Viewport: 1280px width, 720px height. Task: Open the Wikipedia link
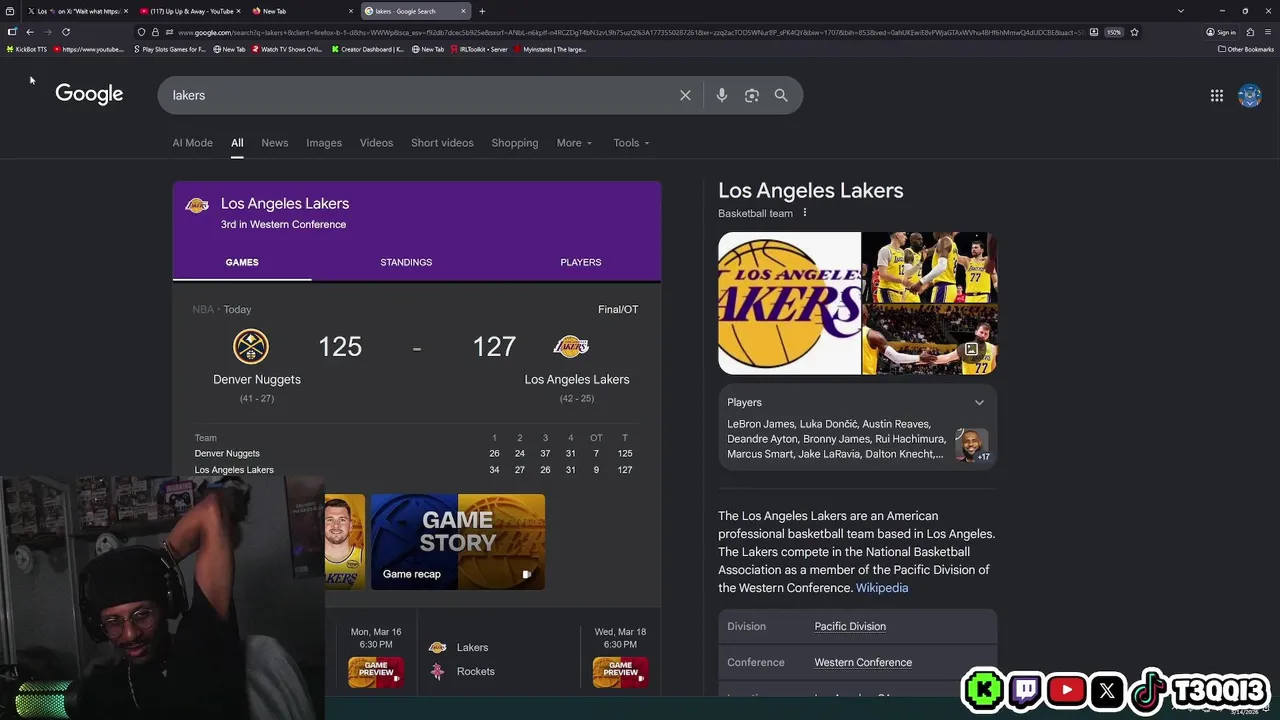pyautogui.click(x=882, y=588)
